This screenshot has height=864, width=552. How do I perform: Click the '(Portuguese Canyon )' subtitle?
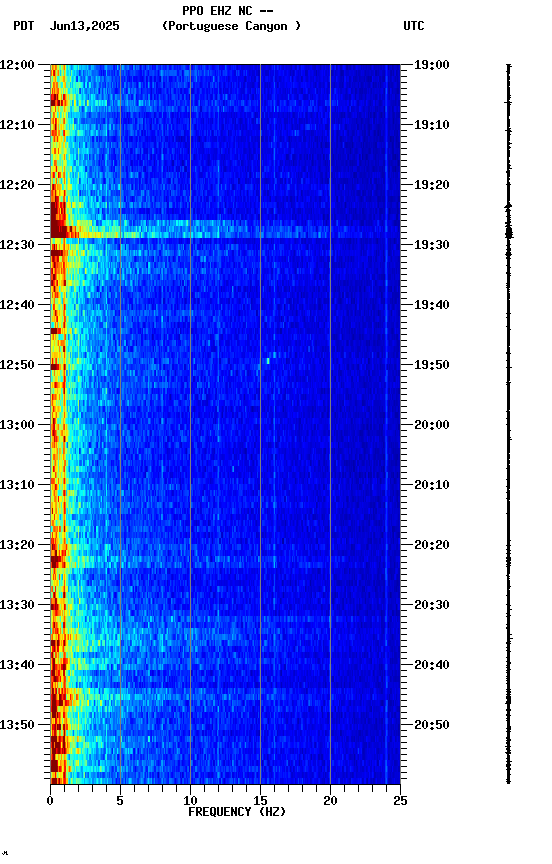click(x=231, y=26)
